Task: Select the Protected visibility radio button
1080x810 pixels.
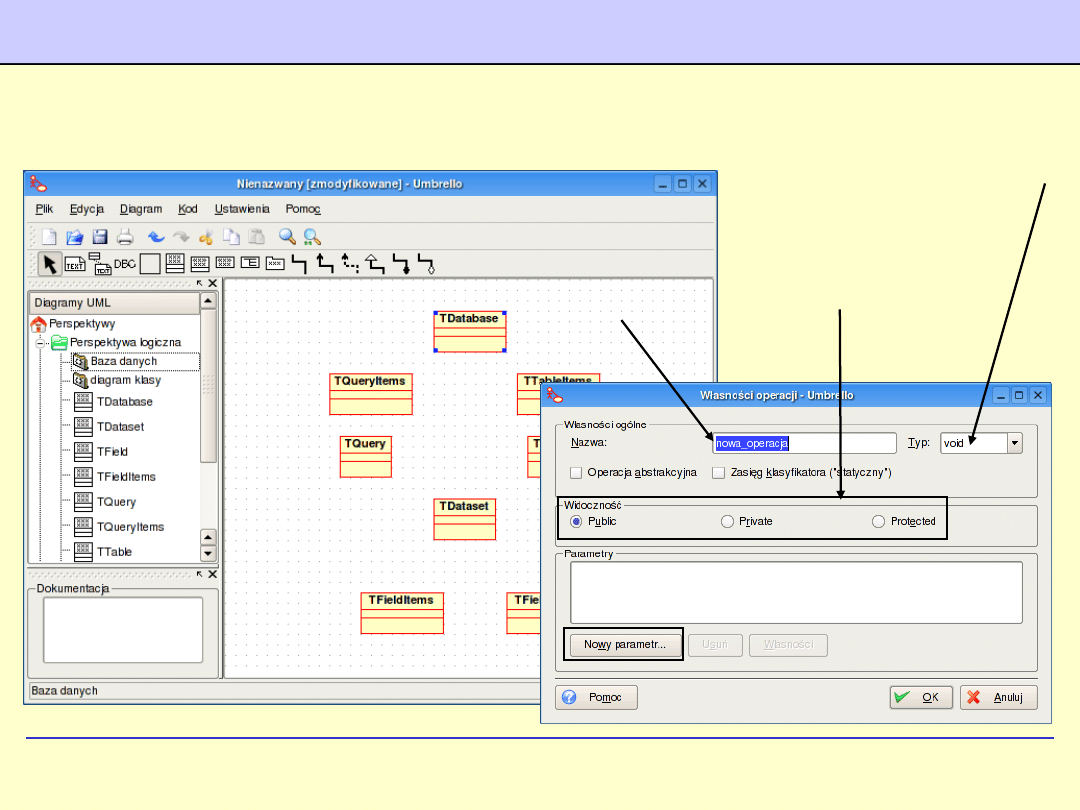Action: [878, 521]
